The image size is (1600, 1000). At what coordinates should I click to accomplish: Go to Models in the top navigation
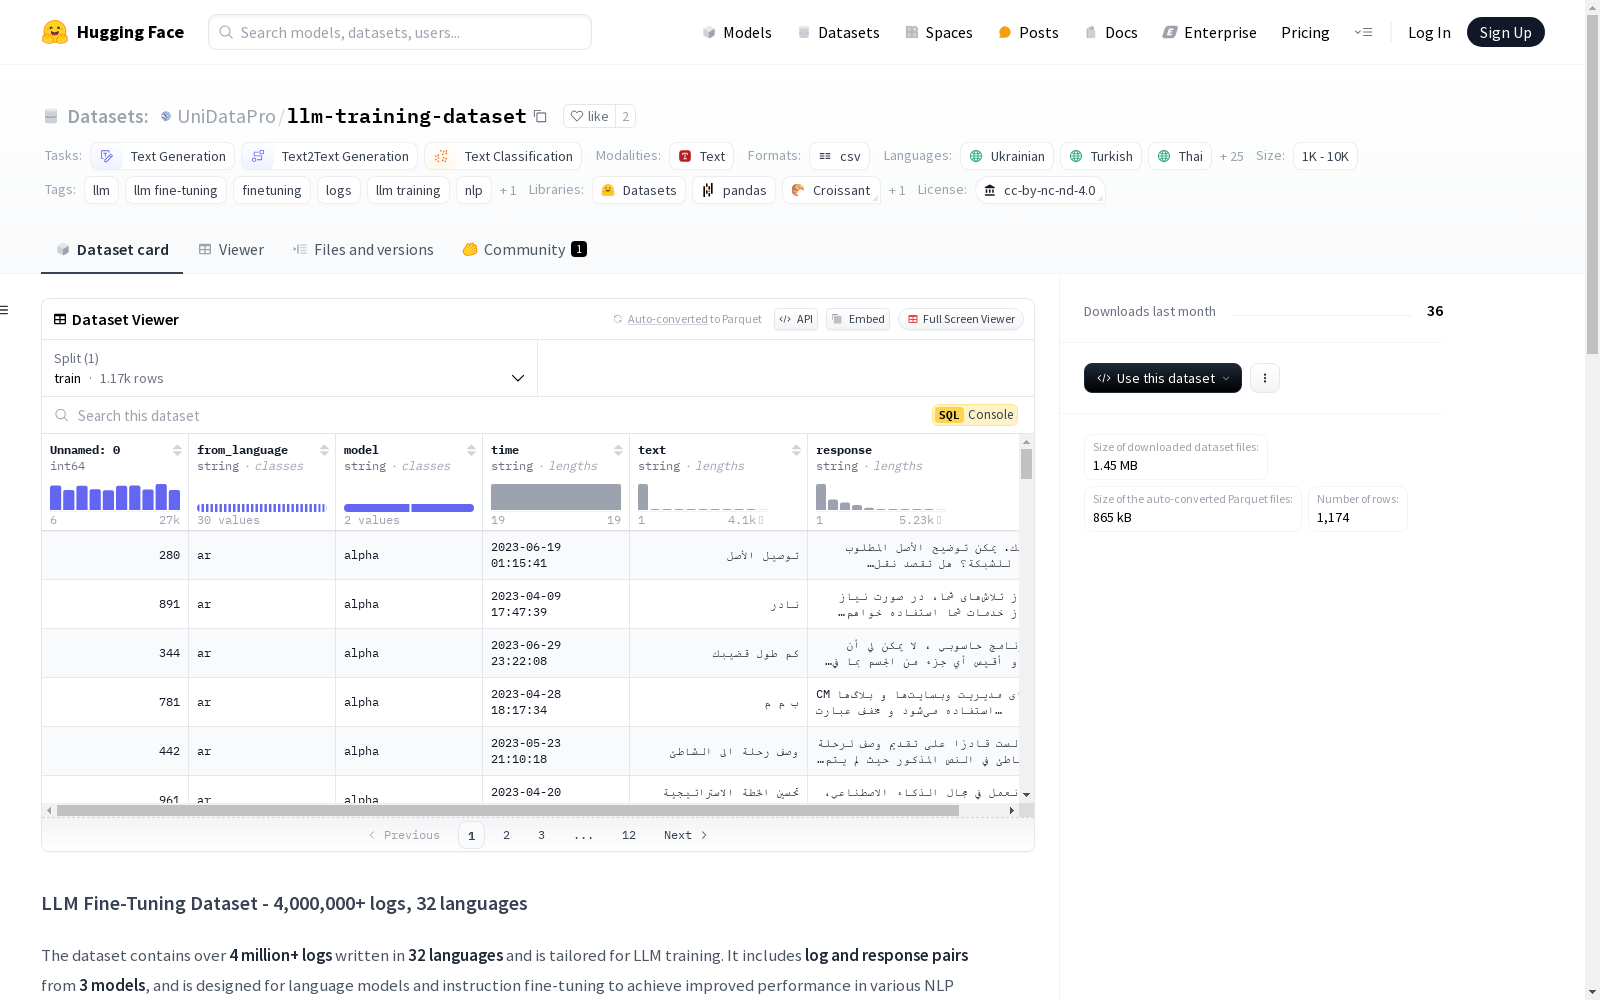tap(737, 32)
